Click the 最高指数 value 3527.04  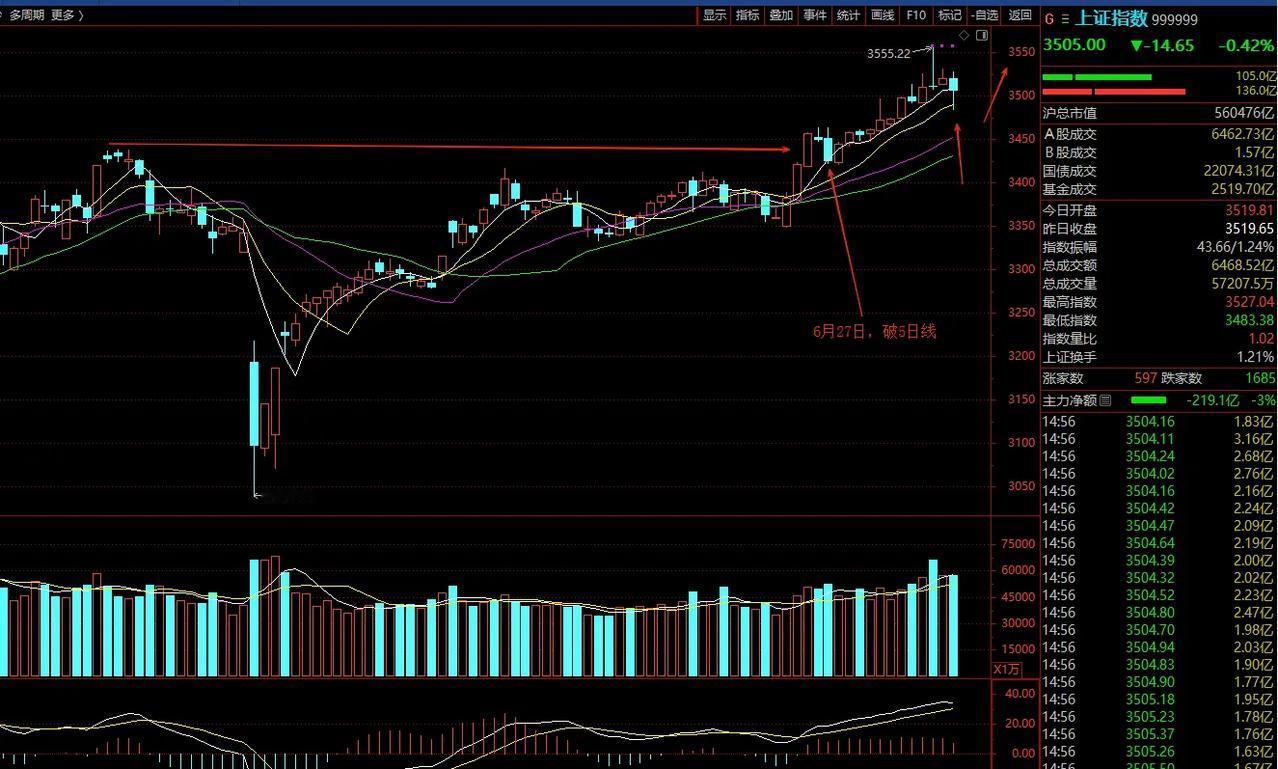(x=1249, y=302)
